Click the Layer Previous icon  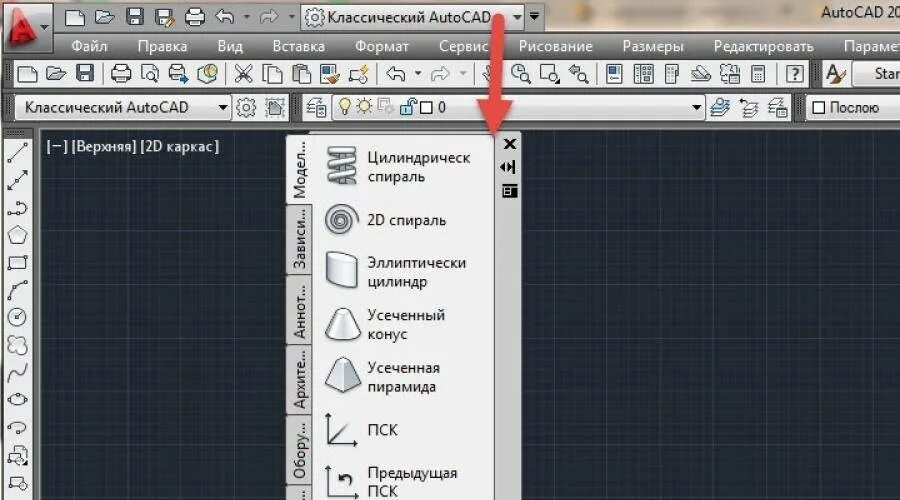(749, 107)
